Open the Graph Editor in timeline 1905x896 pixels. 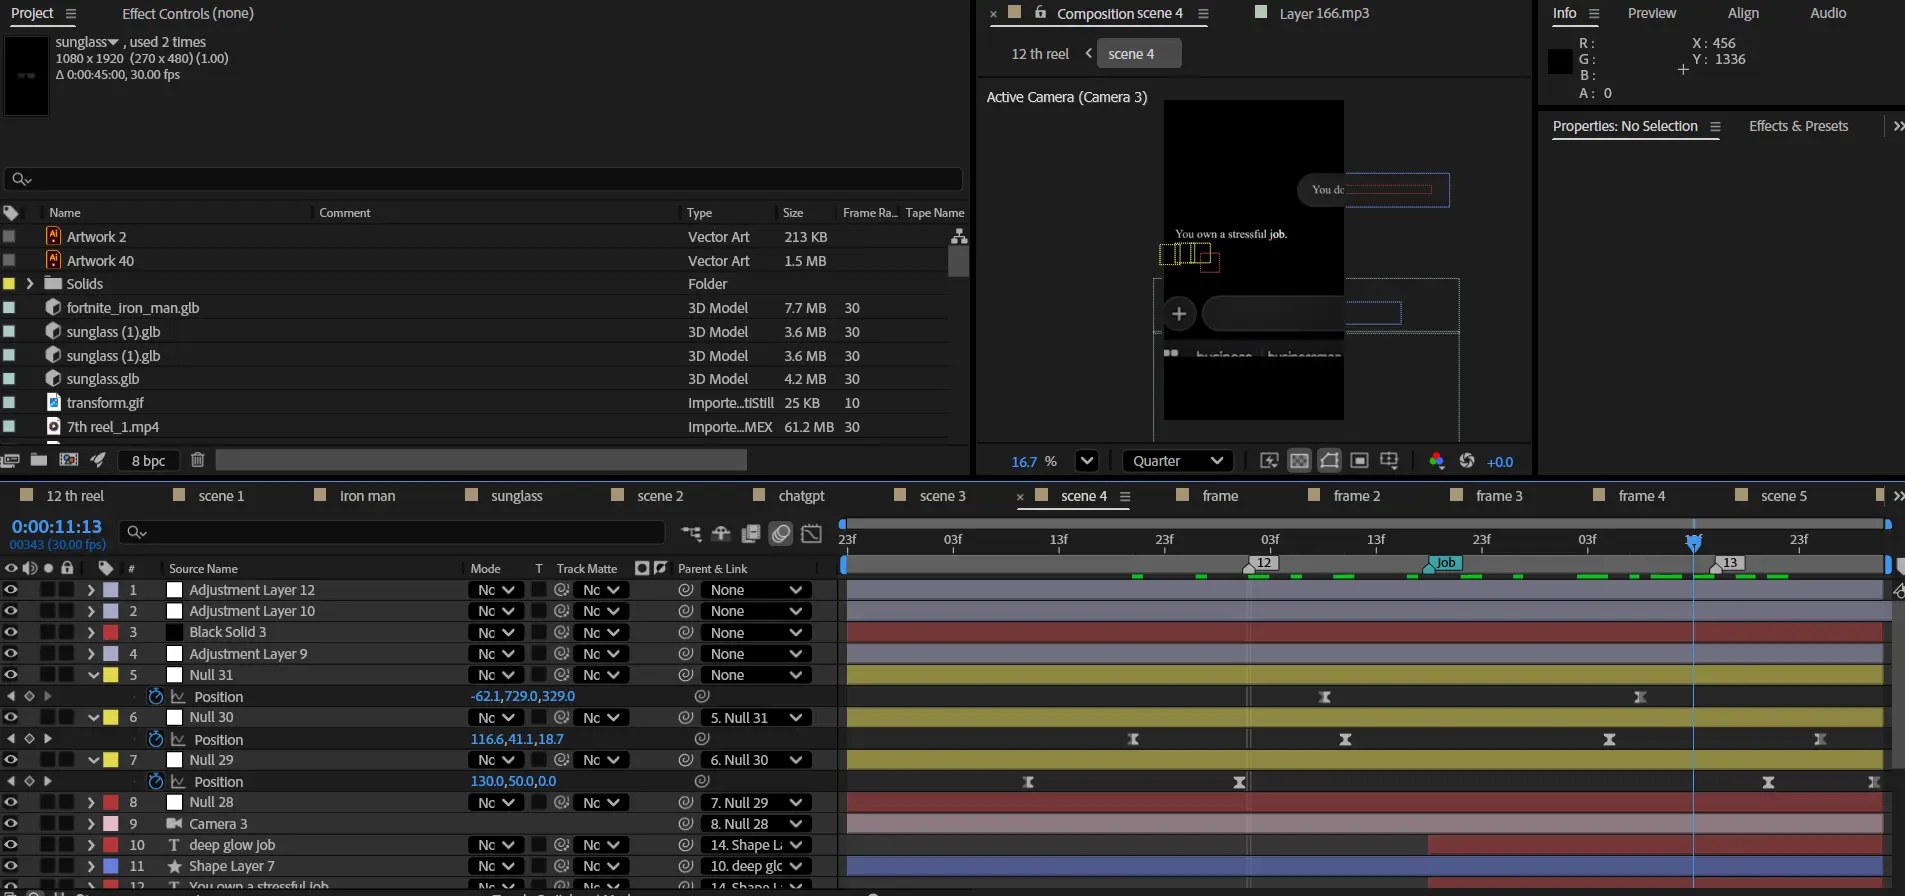tap(812, 533)
